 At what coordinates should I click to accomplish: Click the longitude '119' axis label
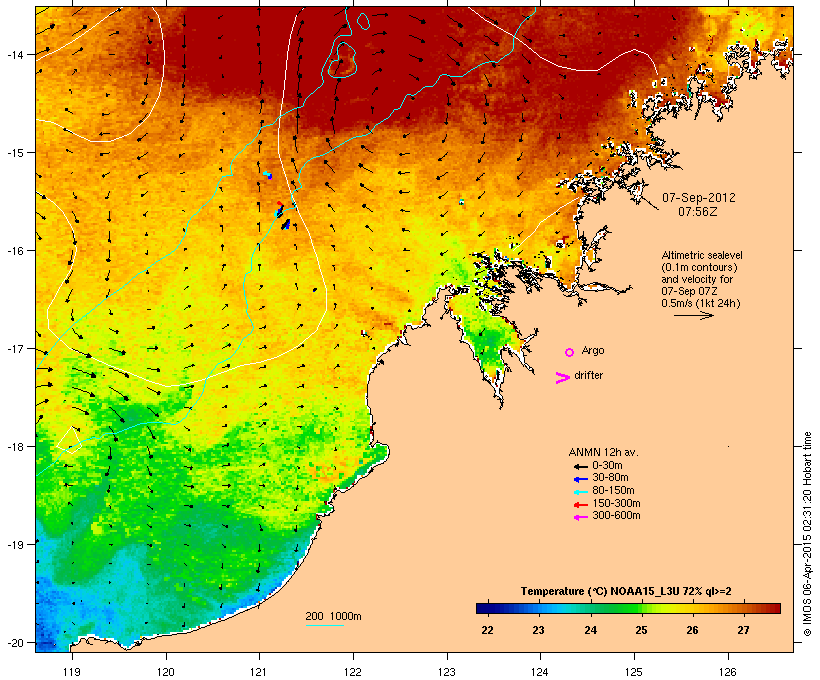72,672
